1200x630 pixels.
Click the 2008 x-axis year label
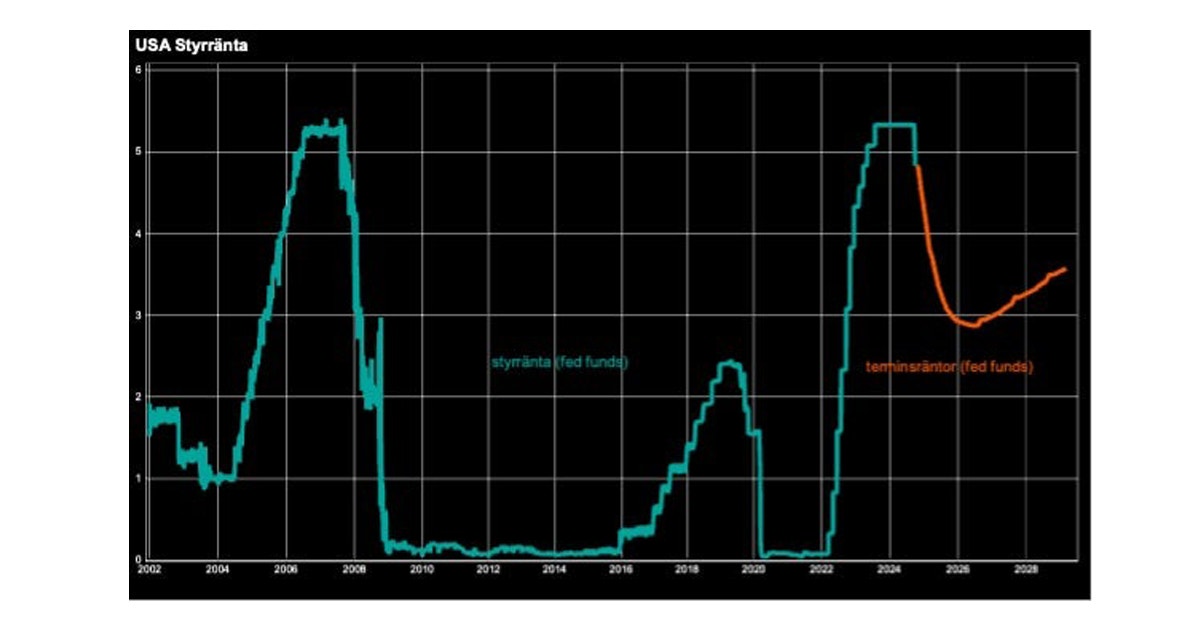[353, 570]
